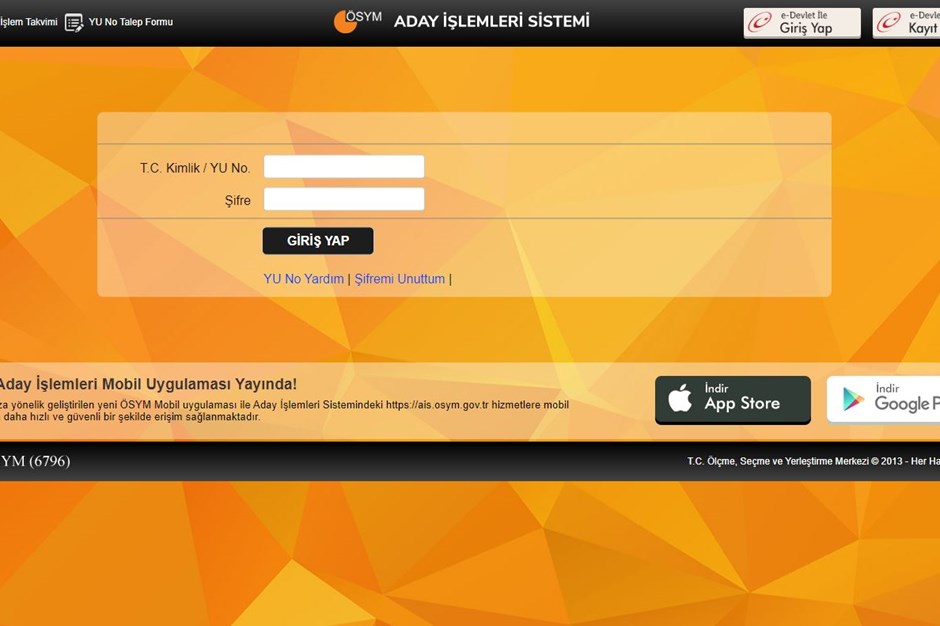Open the İşlem Takvimi menu item
The width and height of the screenshot is (940, 626).
click(29, 22)
